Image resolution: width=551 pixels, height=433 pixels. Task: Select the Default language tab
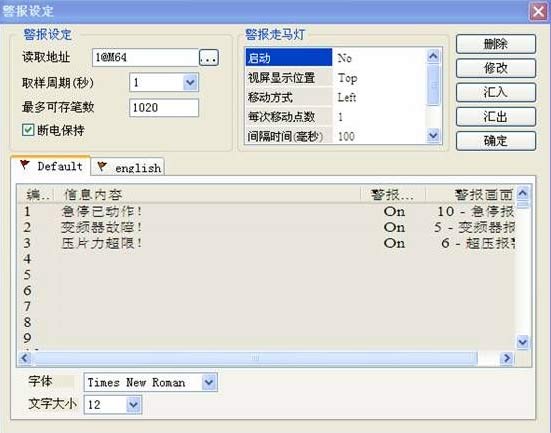[x=51, y=166]
